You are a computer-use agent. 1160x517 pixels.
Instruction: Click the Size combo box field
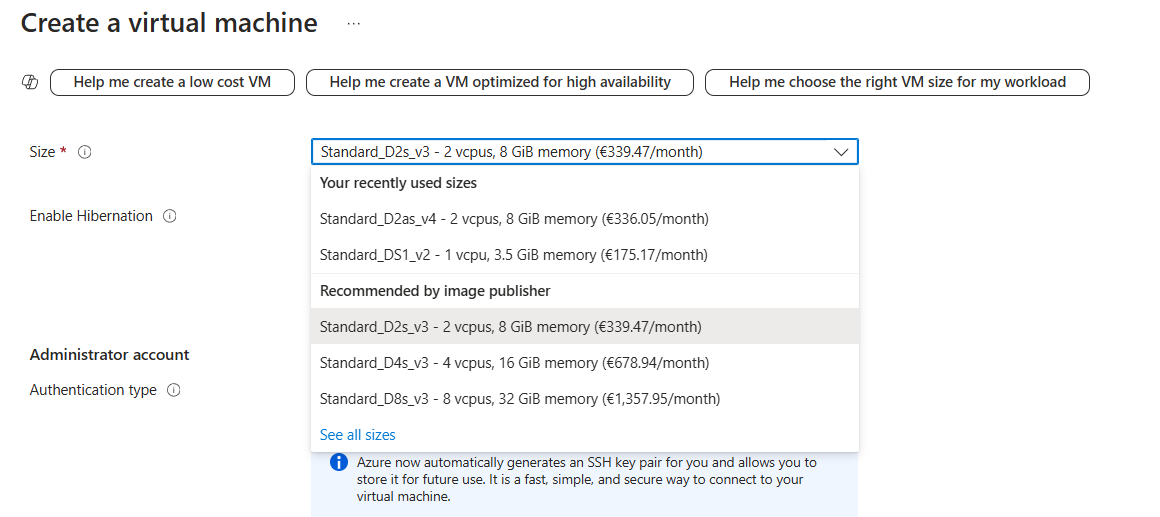[x=570, y=152]
